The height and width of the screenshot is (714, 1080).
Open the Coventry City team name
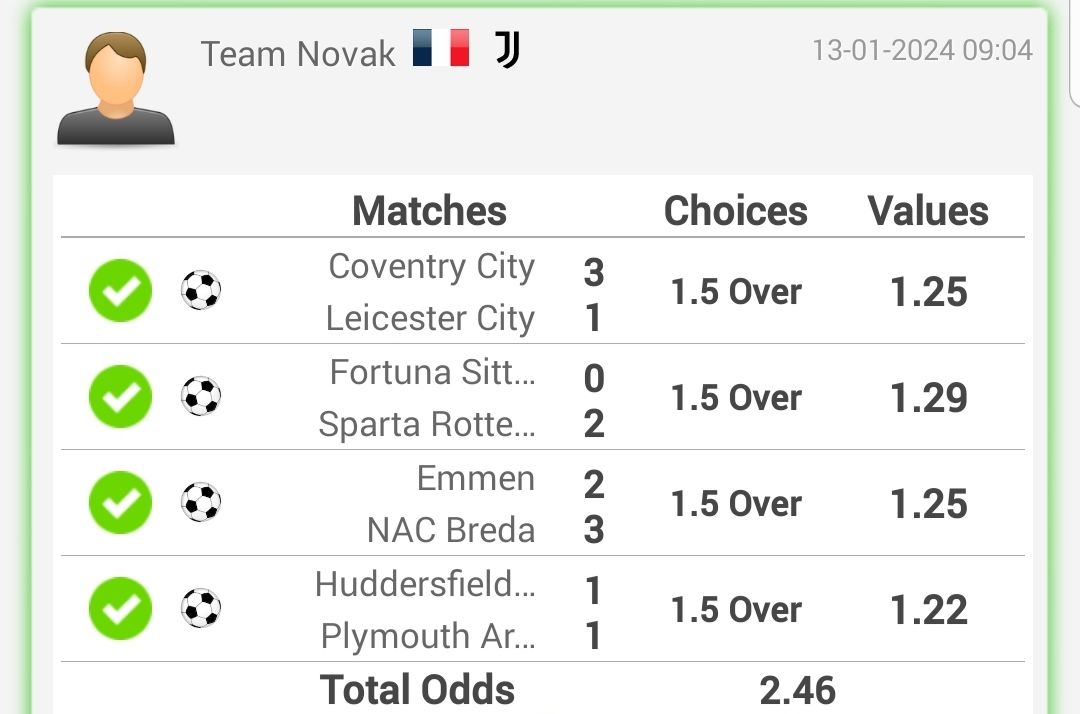tap(432, 266)
